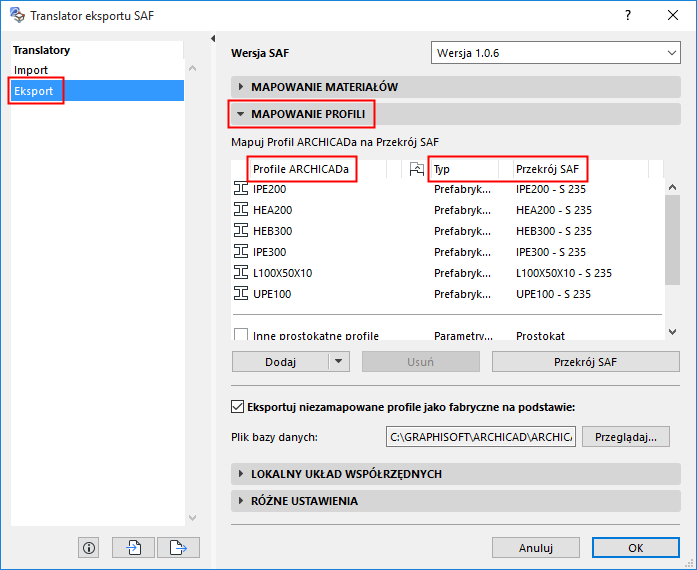This screenshot has height=570, width=697.
Task: Click 'IPE300 - S 235' cross-section cell
Action: 551,252
